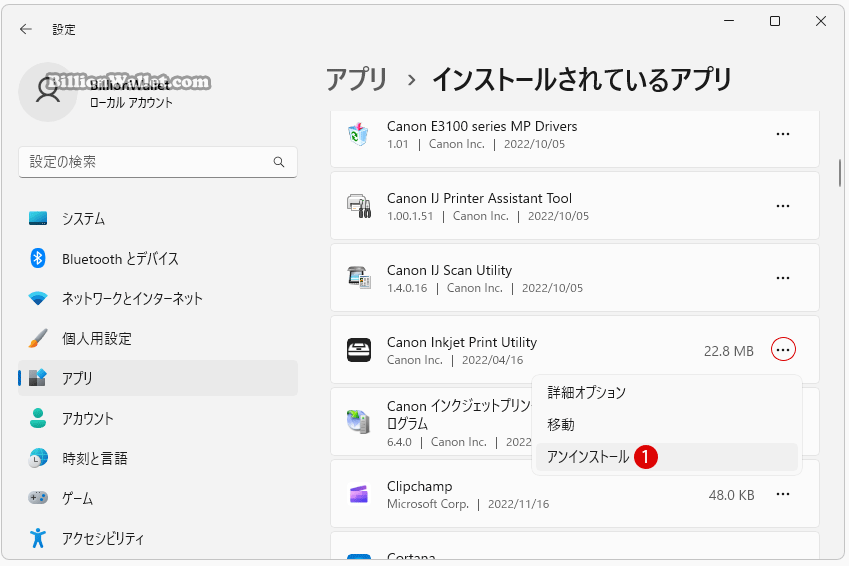Click the アプリ breadcrumb link

click(357, 80)
